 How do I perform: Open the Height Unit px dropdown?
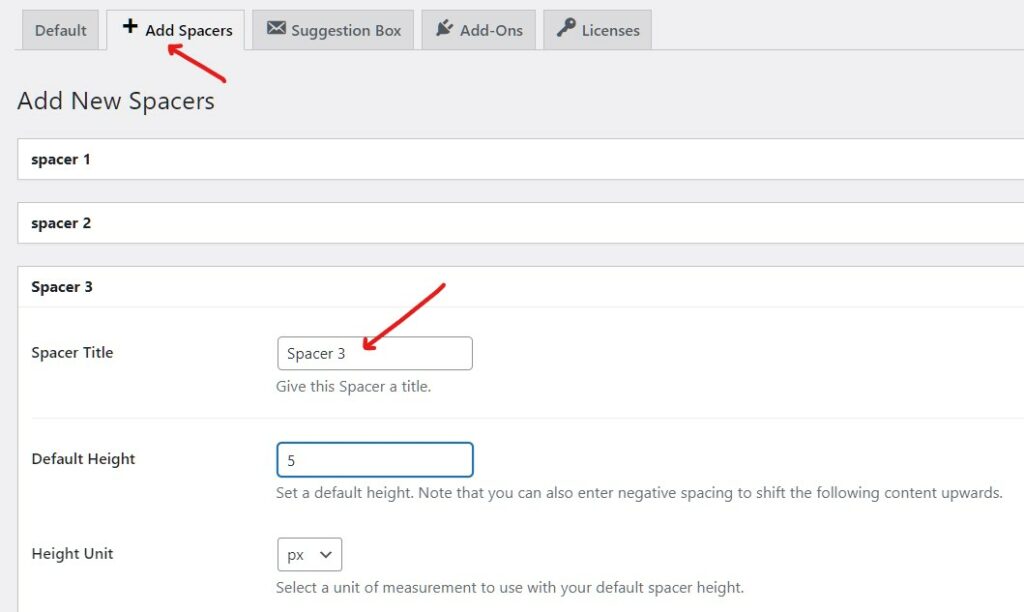[x=309, y=554]
